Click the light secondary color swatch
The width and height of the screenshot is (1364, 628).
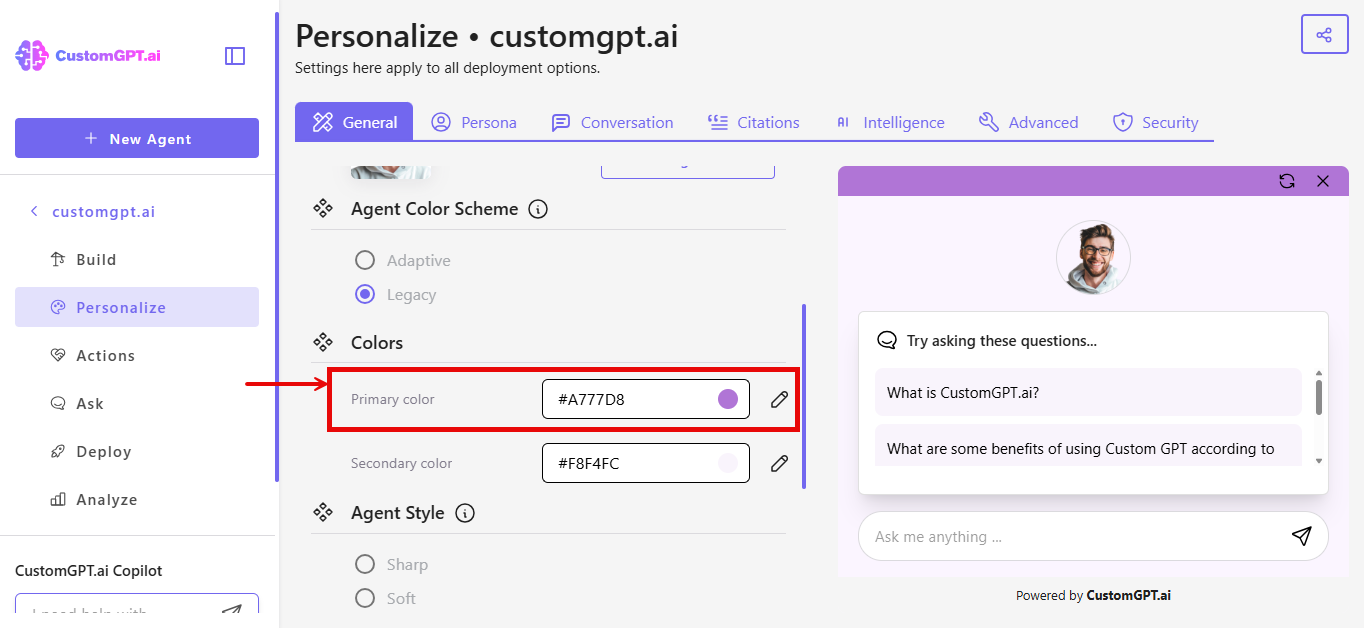click(728, 463)
